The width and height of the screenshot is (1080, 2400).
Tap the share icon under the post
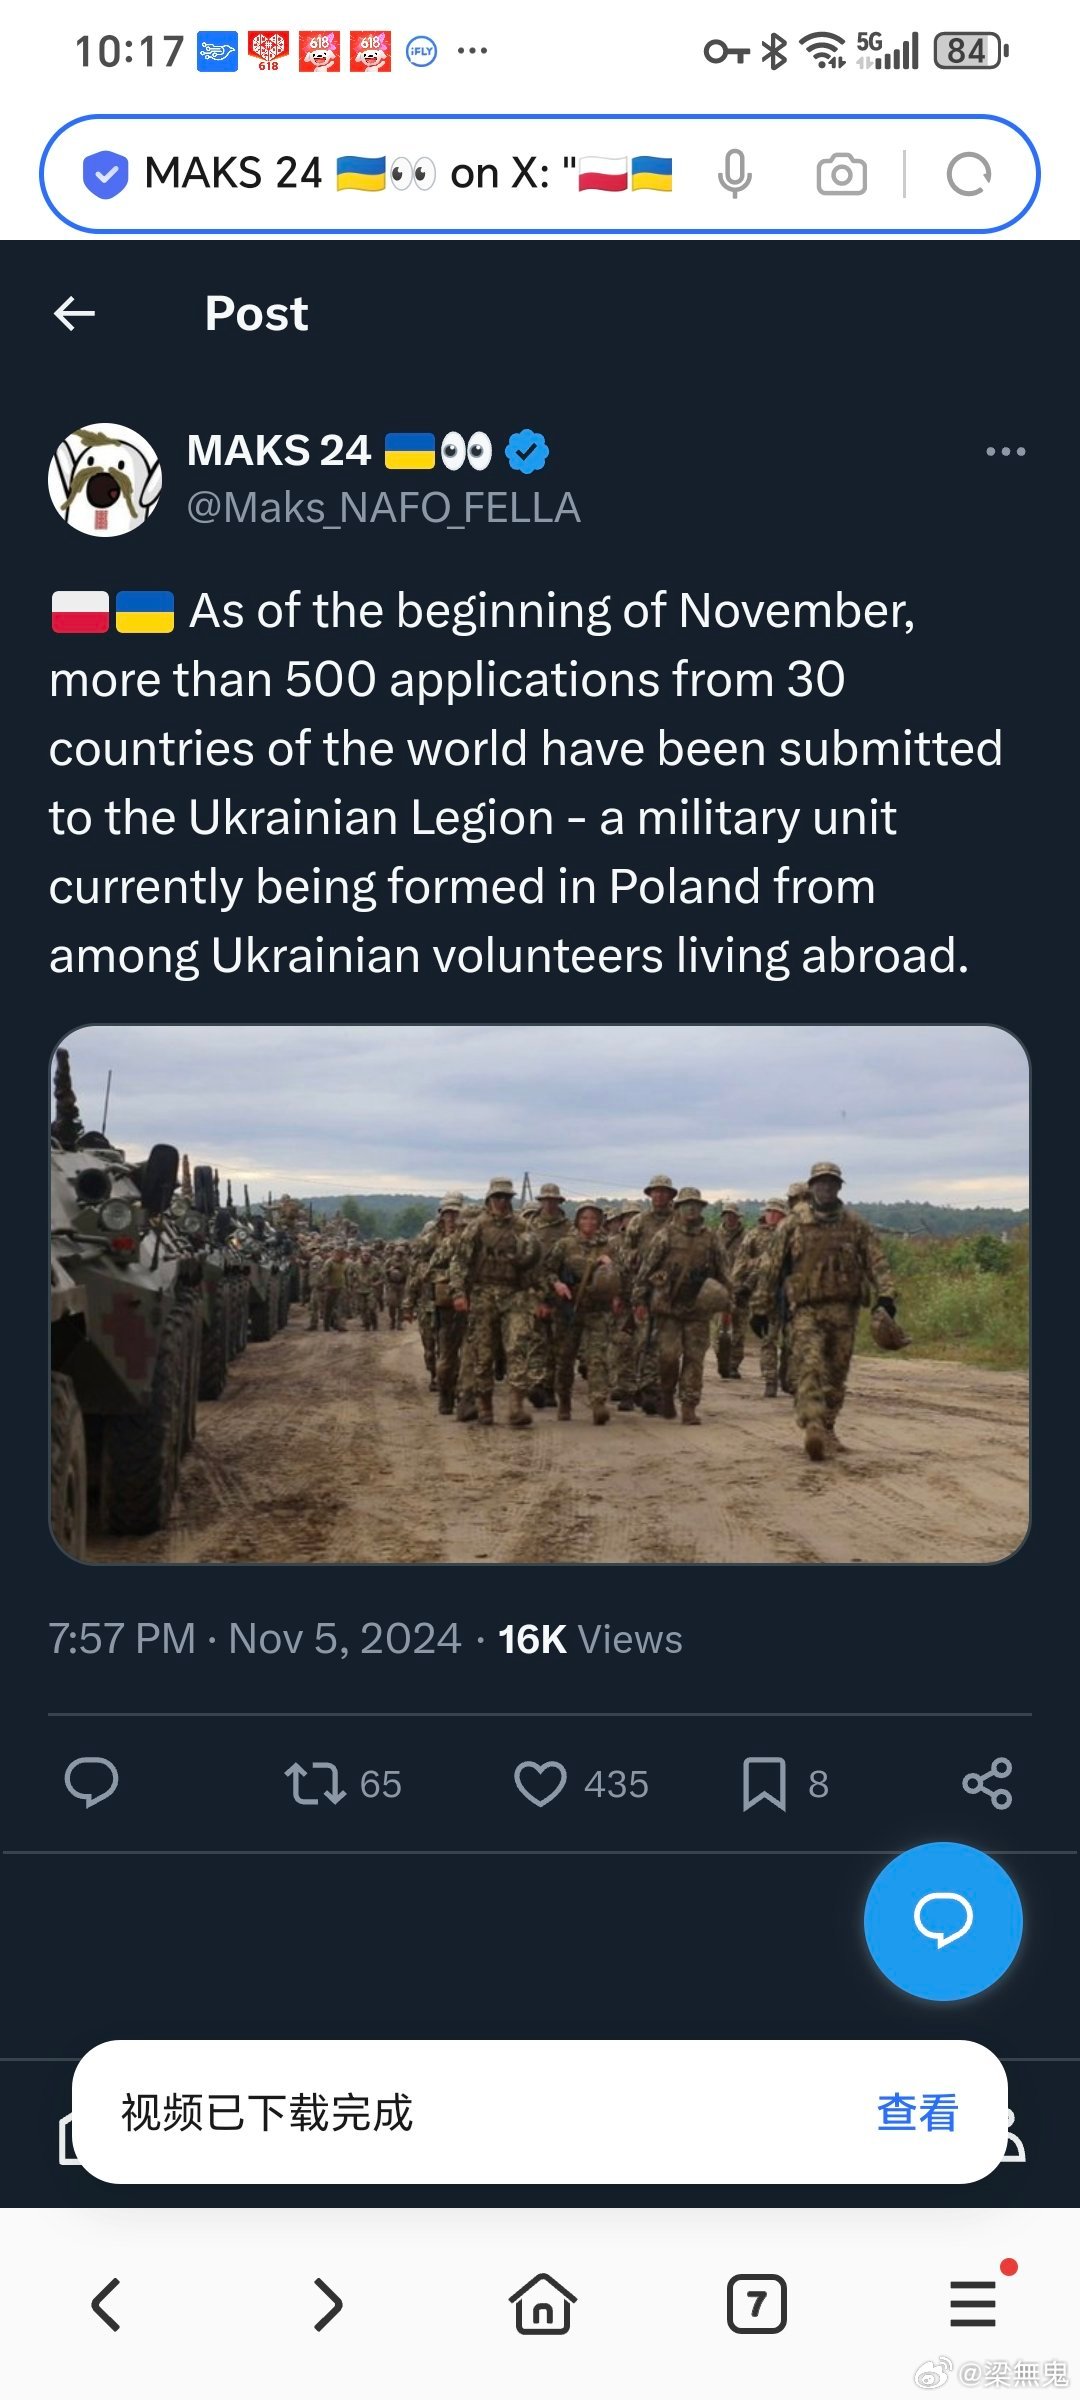pos(987,1784)
